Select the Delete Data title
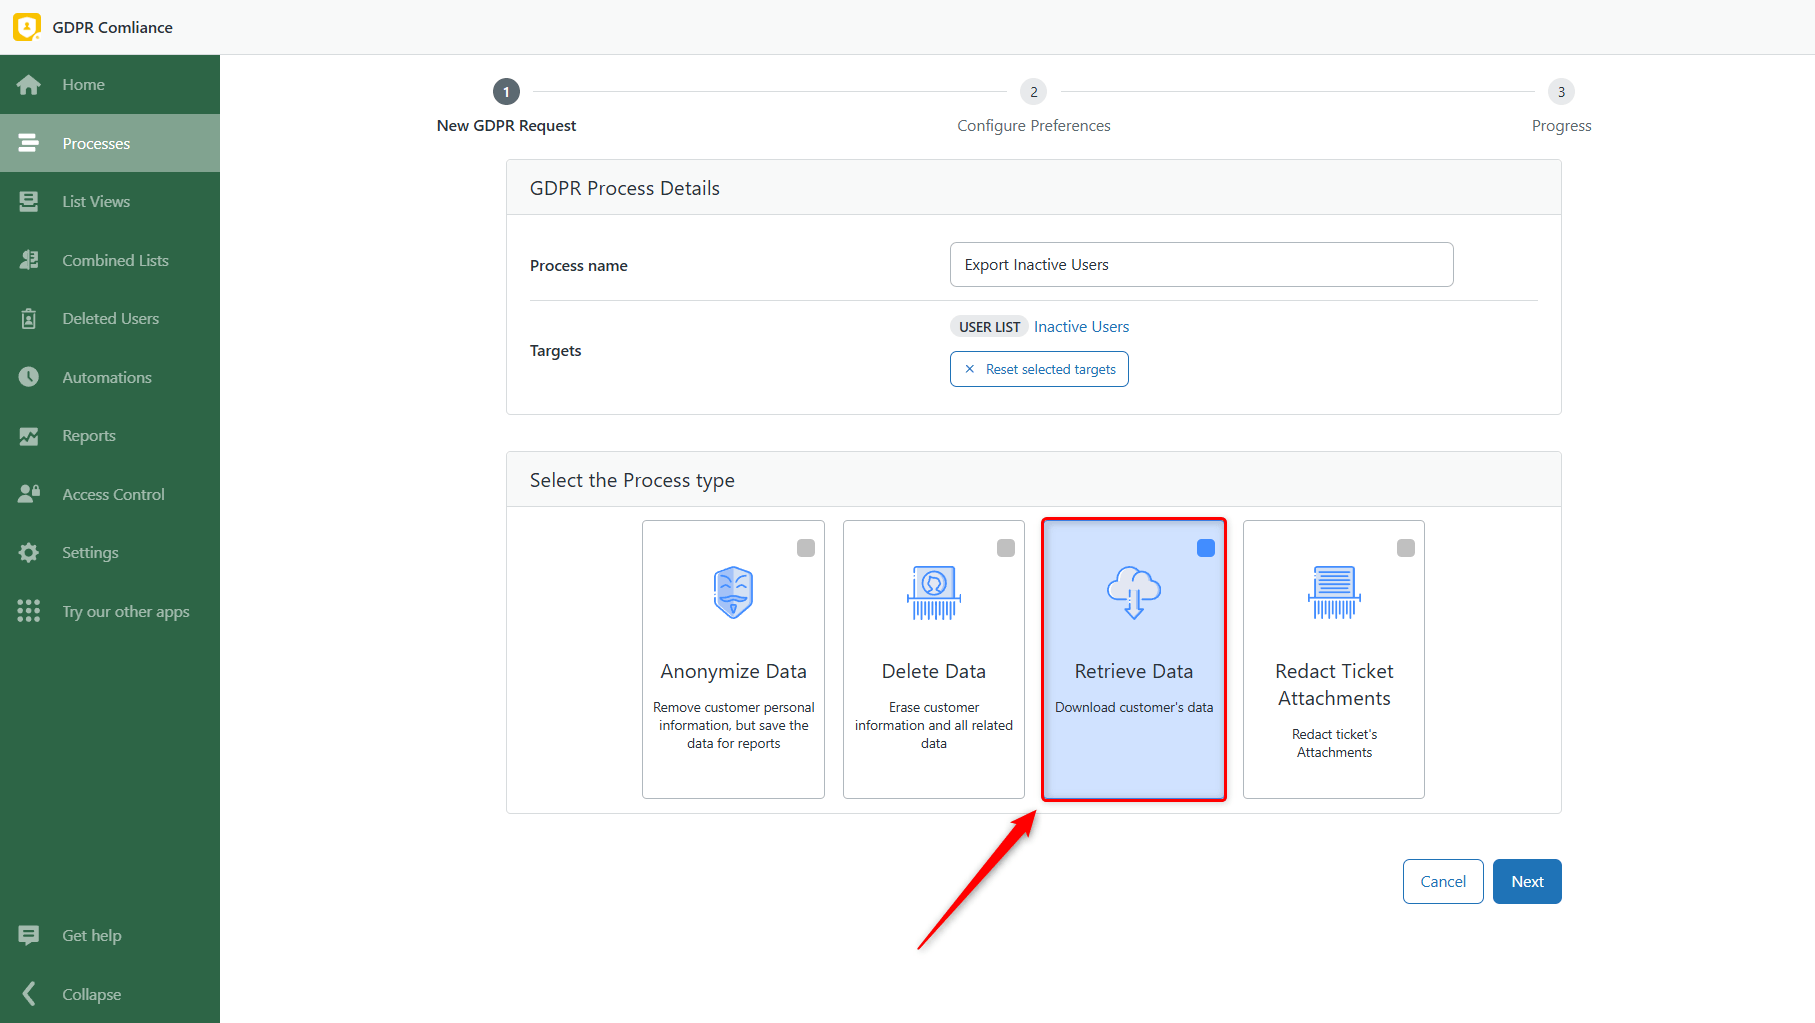1815x1023 pixels. coord(934,671)
